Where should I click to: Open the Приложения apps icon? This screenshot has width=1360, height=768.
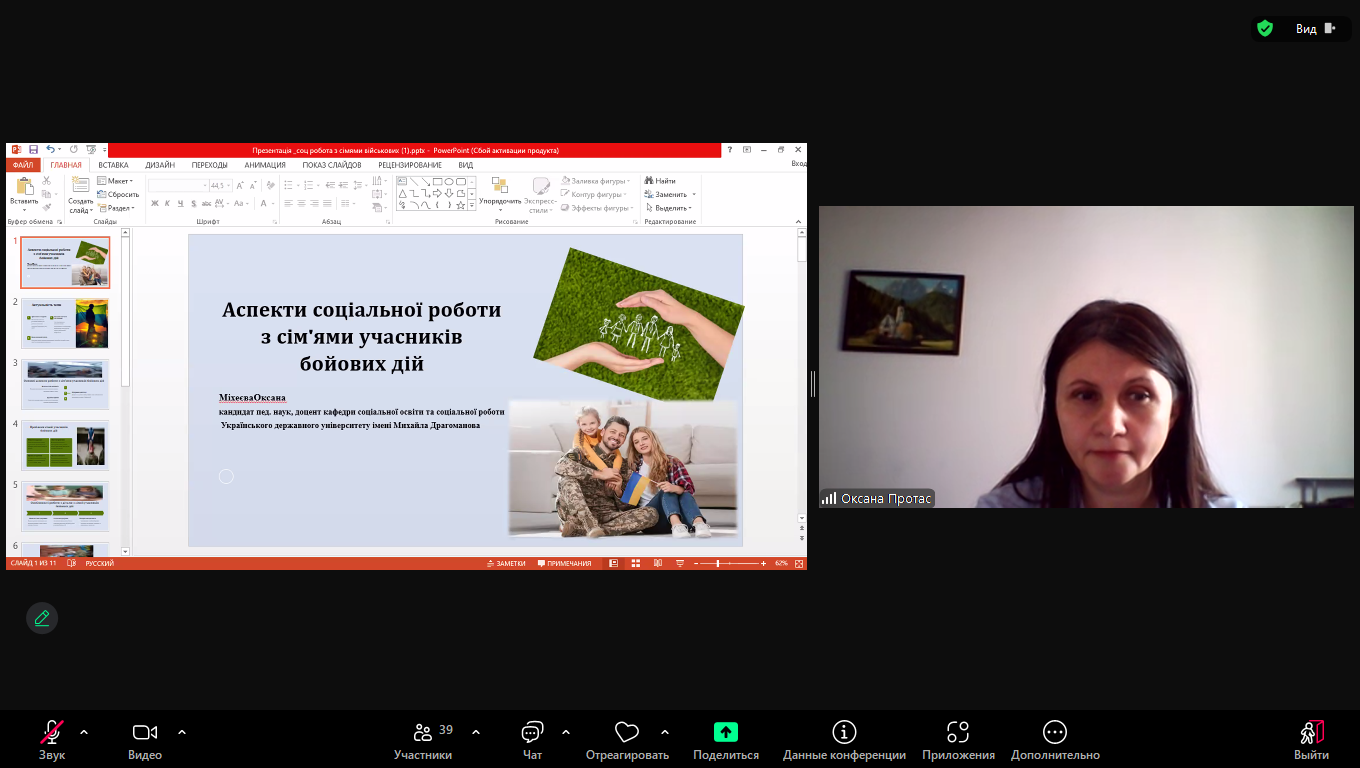[958, 732]
